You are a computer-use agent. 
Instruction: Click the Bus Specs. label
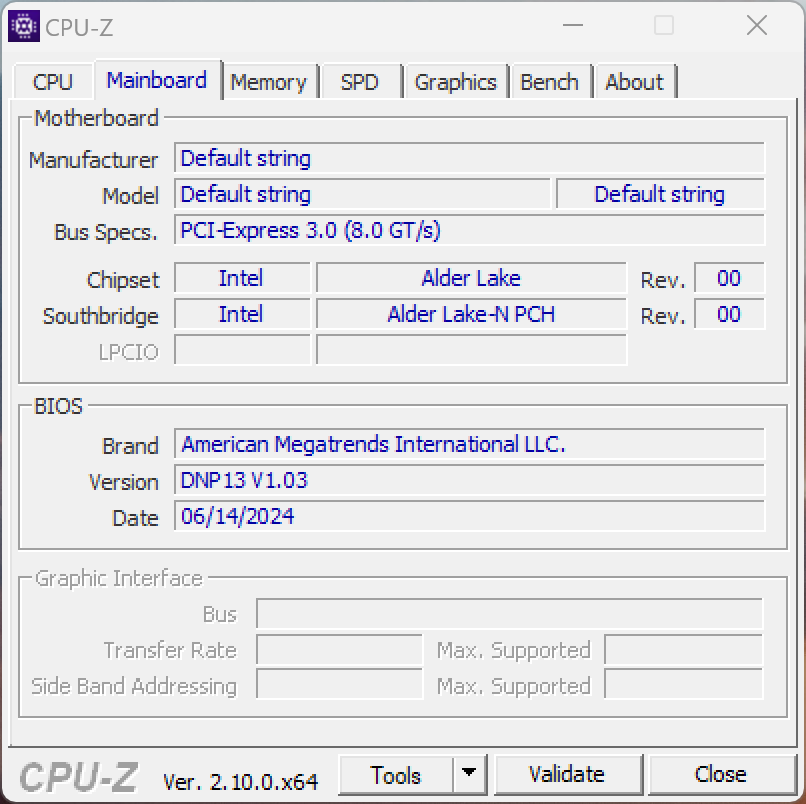tap(106, 232)
